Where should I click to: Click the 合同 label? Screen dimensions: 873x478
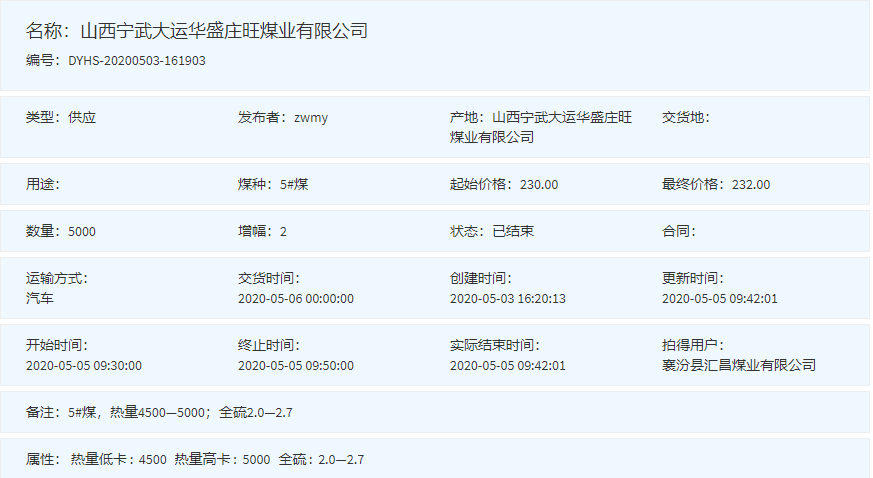click(679, 231)
